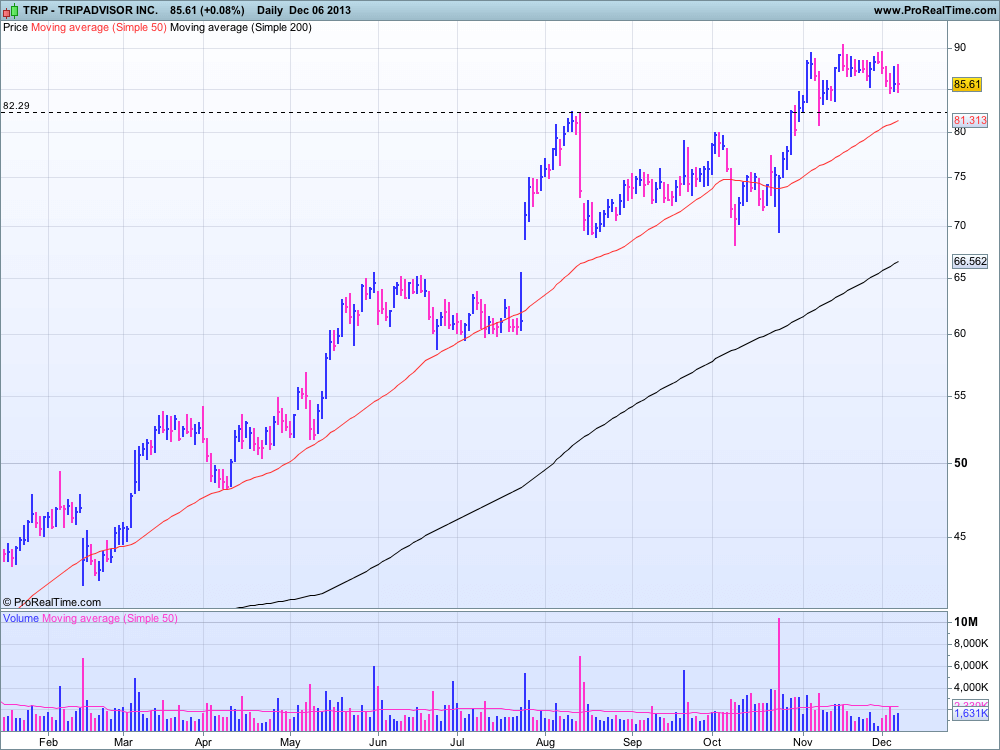Viewport: 1000px width, 750px height.
Task: Open the www.ProRealTime.com link
Action: click(x=934, y=10)
